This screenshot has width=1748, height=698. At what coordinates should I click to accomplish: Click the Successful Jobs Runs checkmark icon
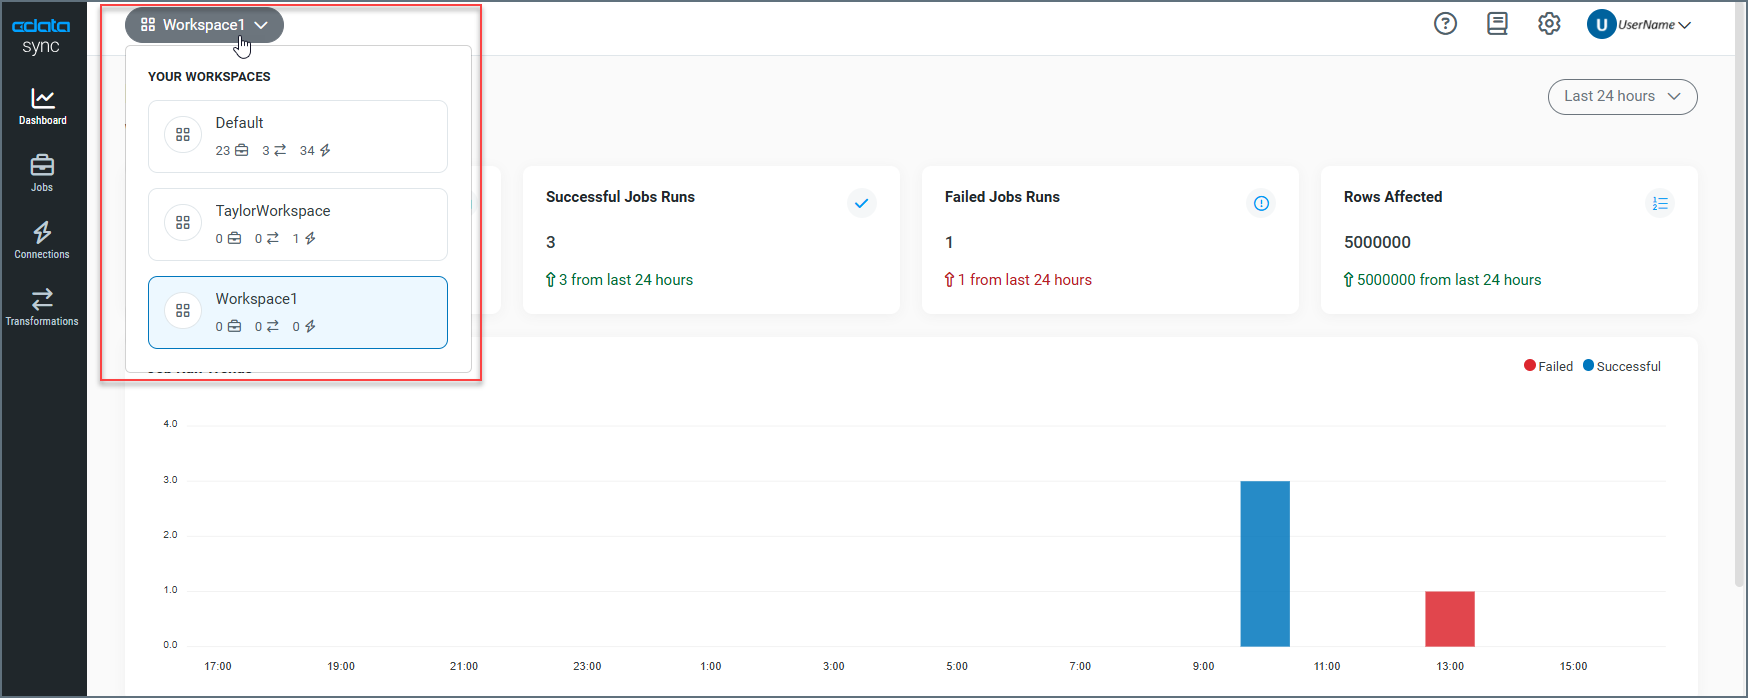[861, 203]
